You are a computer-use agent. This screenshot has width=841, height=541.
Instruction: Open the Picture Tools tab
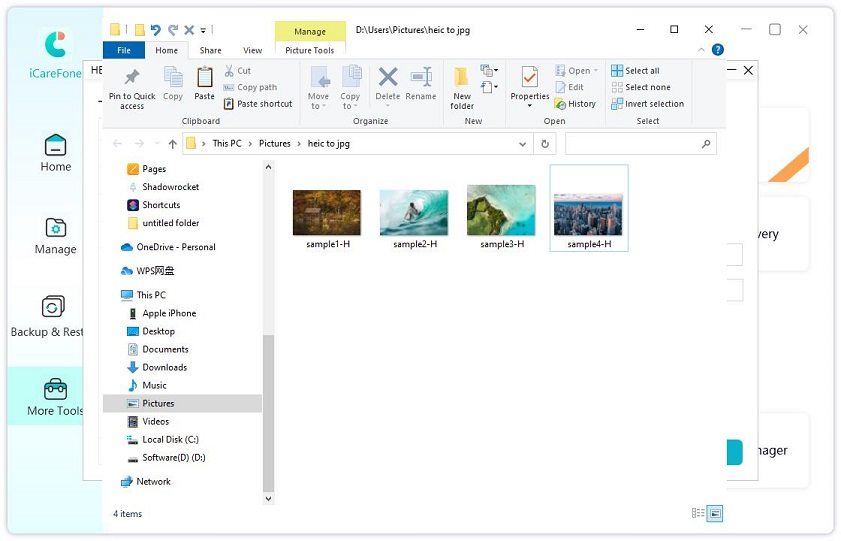click(309, 50)
